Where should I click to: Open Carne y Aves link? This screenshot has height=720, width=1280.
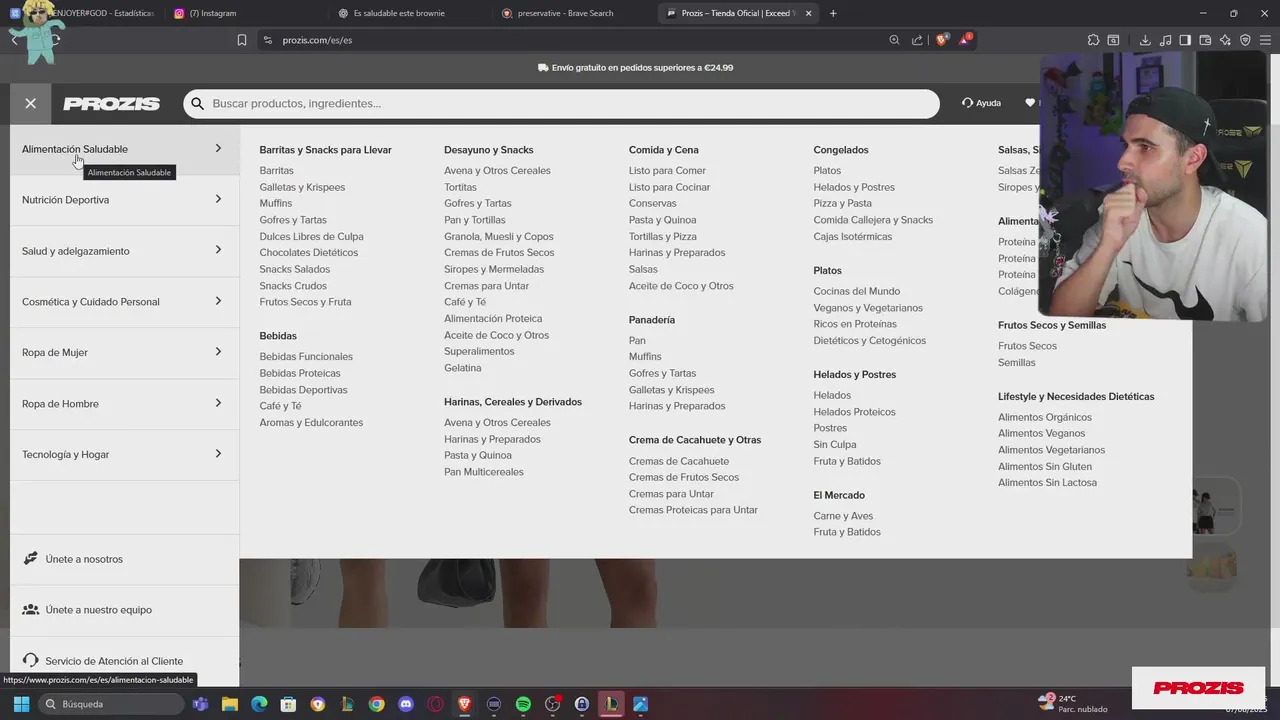coord(843,516)
